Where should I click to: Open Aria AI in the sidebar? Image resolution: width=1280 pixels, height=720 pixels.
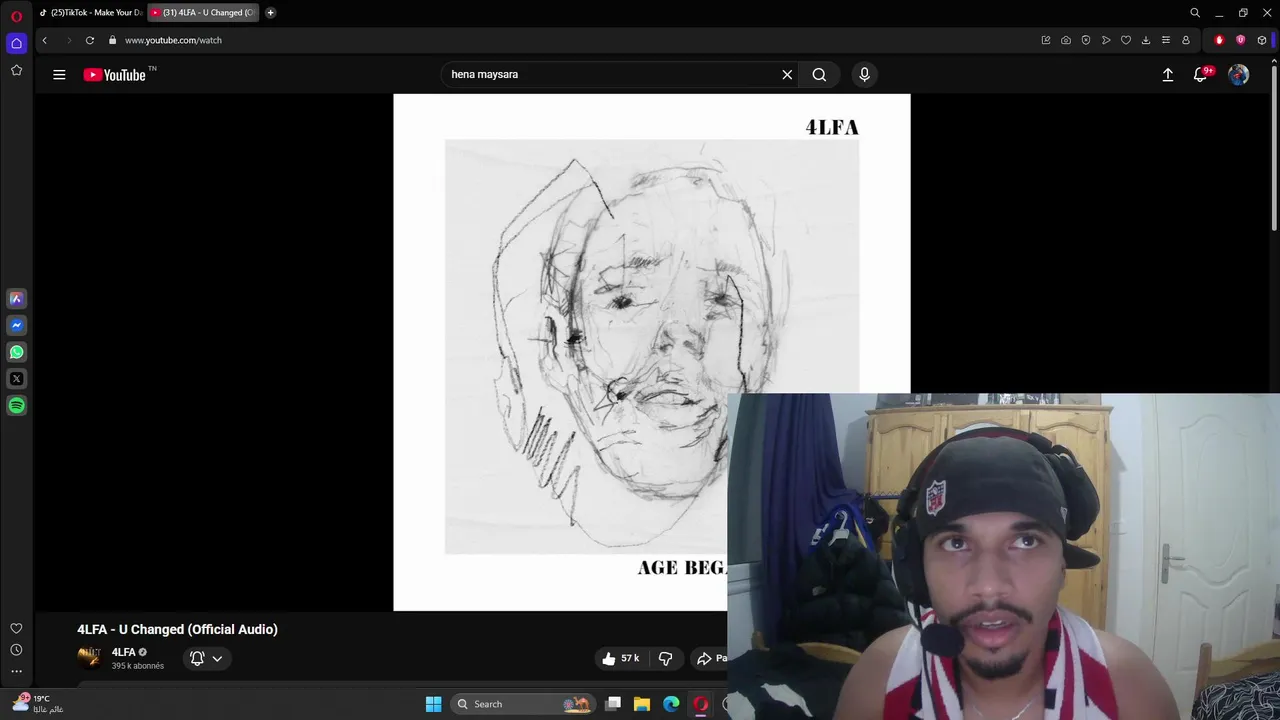(16, 298)
